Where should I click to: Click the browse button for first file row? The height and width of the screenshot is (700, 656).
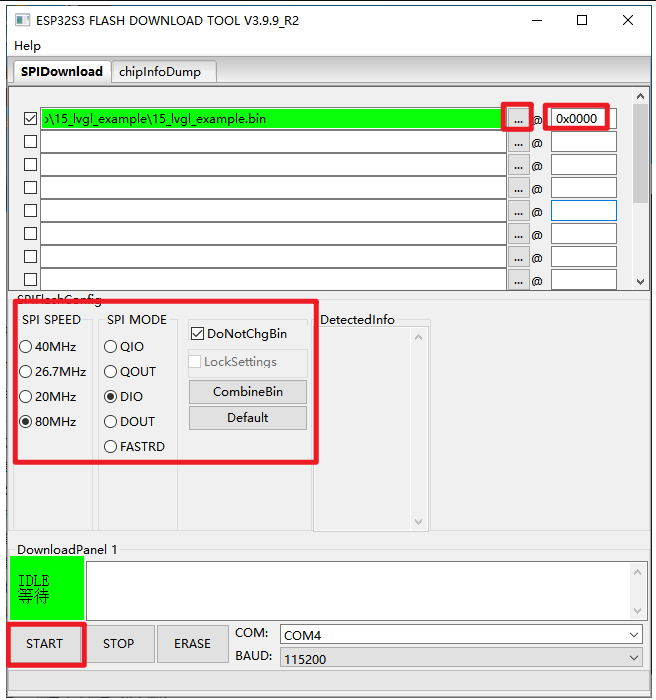[517, 119]
